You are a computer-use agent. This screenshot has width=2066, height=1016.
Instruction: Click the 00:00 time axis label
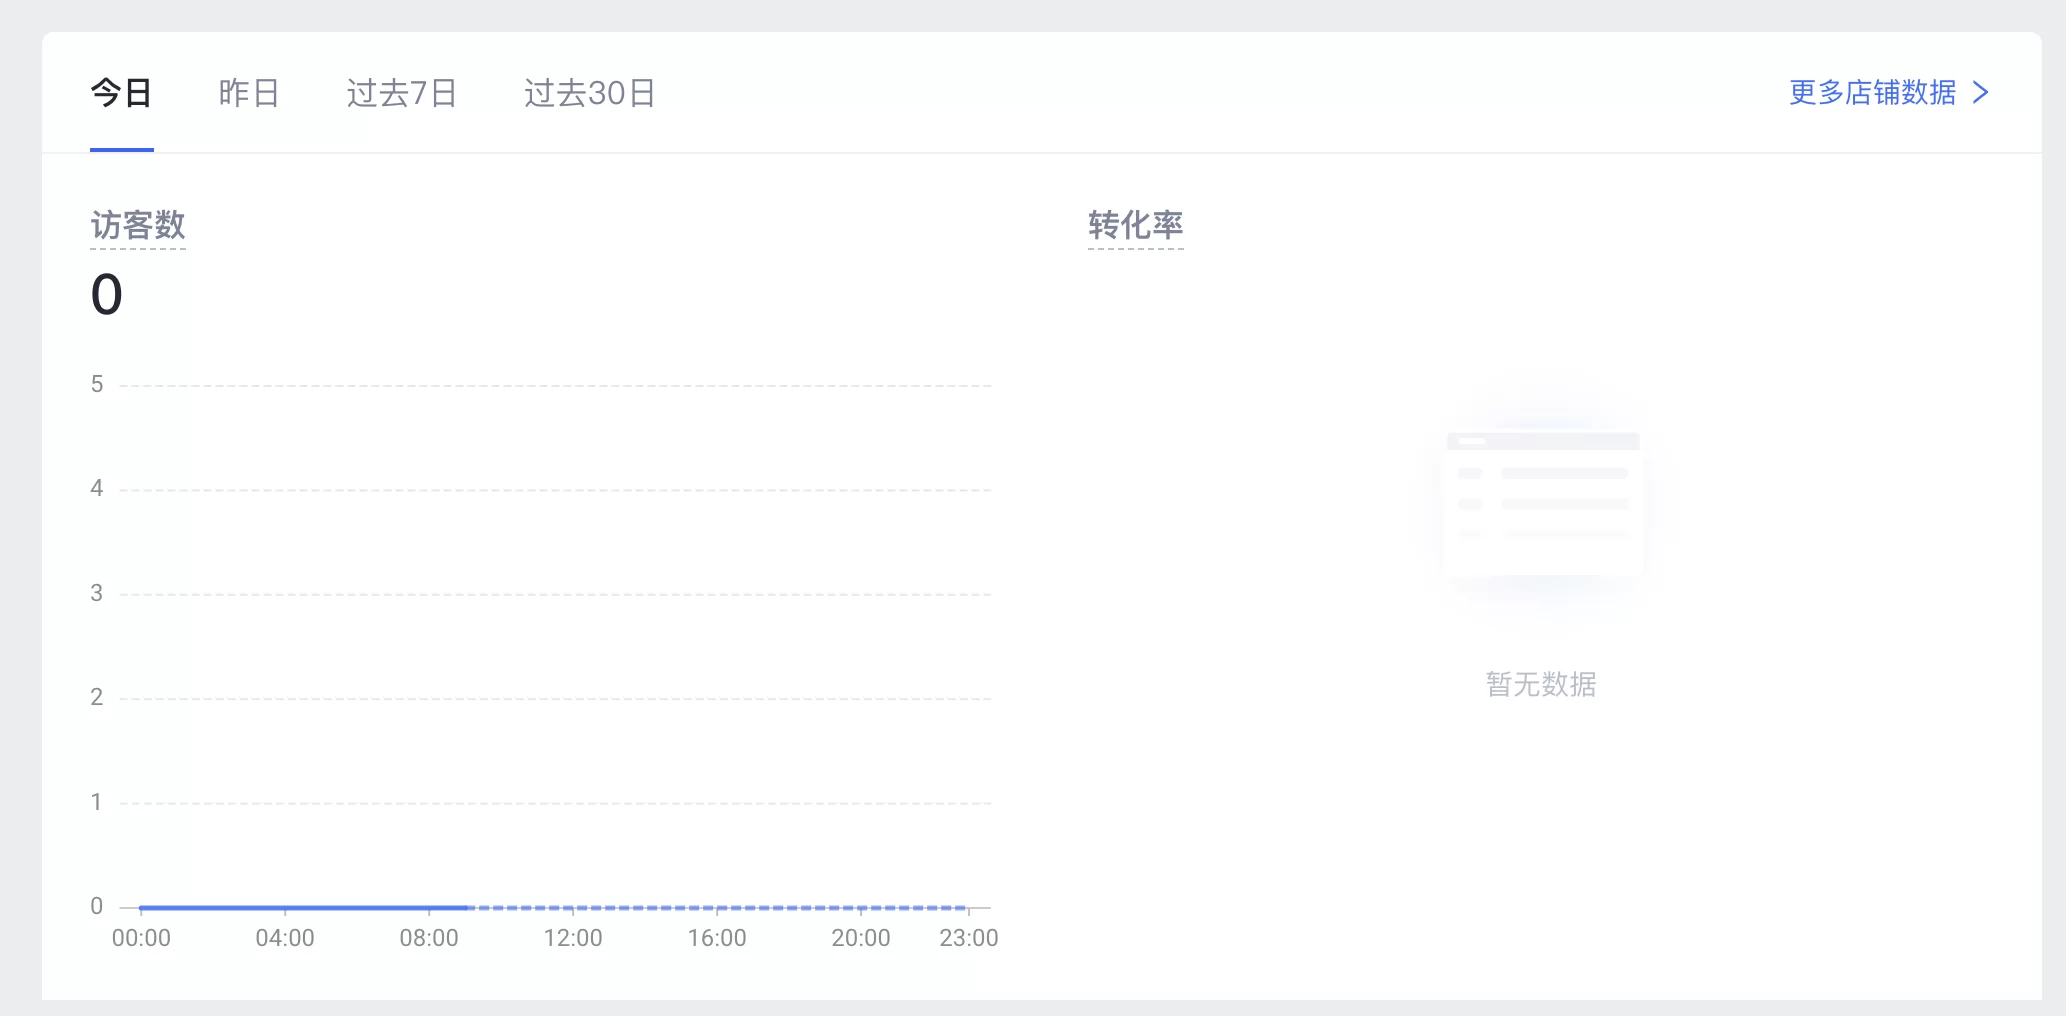(141, 938)
